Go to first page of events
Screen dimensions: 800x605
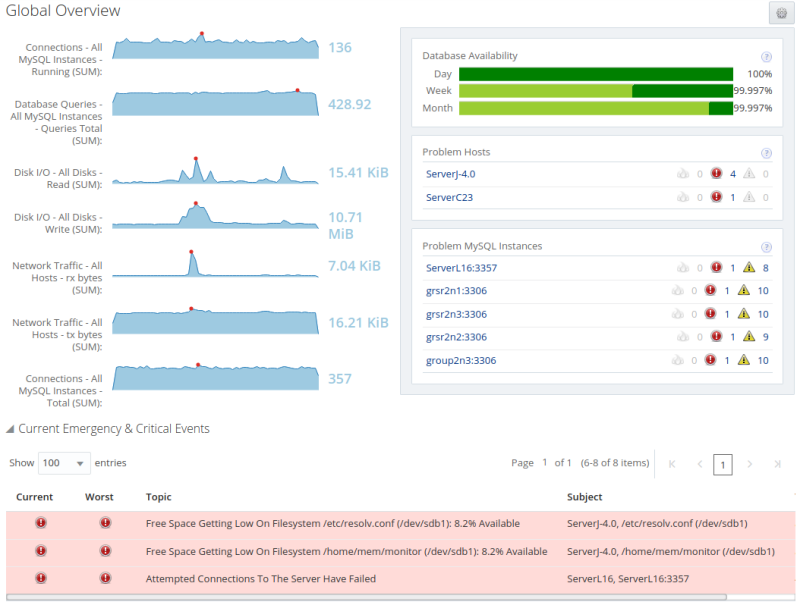pyautogui.click(x=672, y=464)
